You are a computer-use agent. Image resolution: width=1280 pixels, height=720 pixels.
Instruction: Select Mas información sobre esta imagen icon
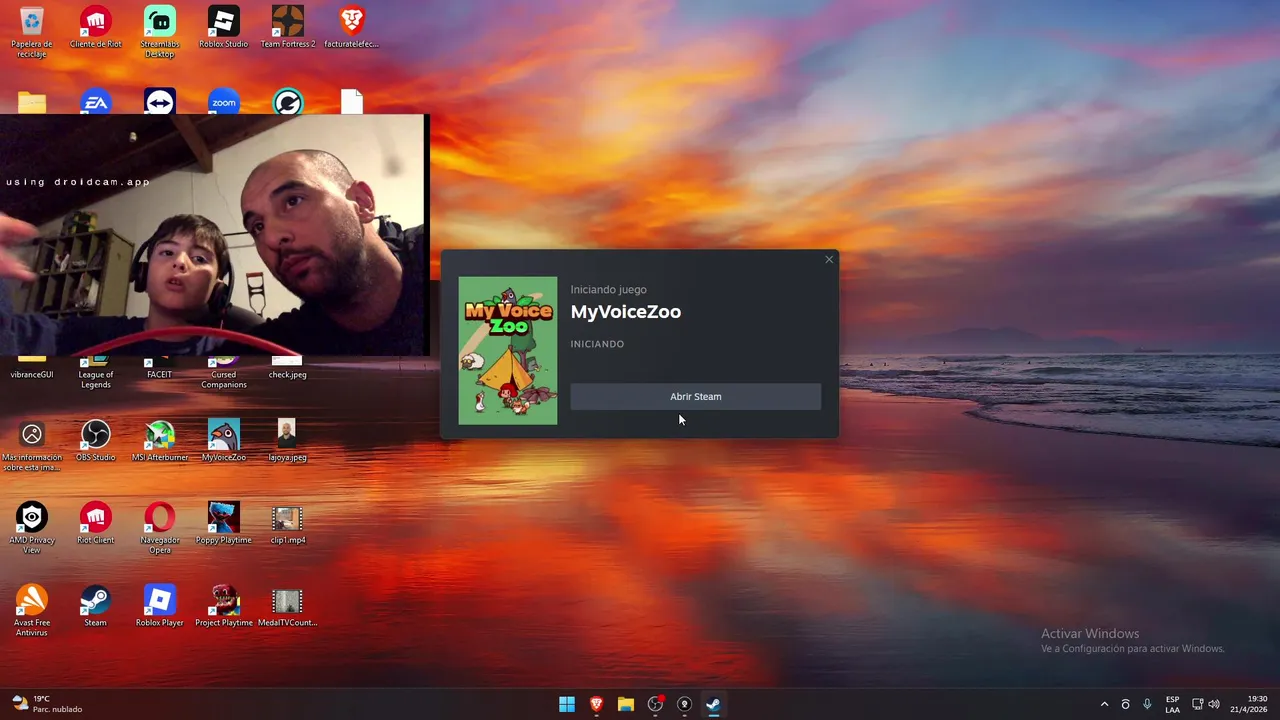32,445
